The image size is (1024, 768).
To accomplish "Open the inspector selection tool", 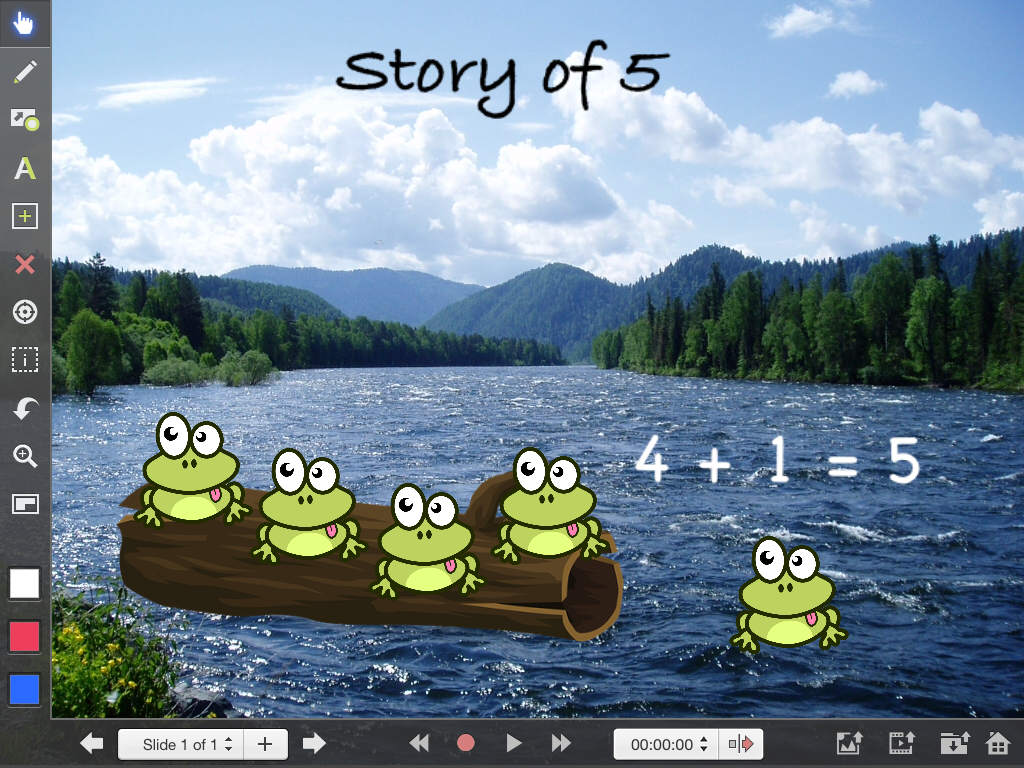I will point(25,360).
